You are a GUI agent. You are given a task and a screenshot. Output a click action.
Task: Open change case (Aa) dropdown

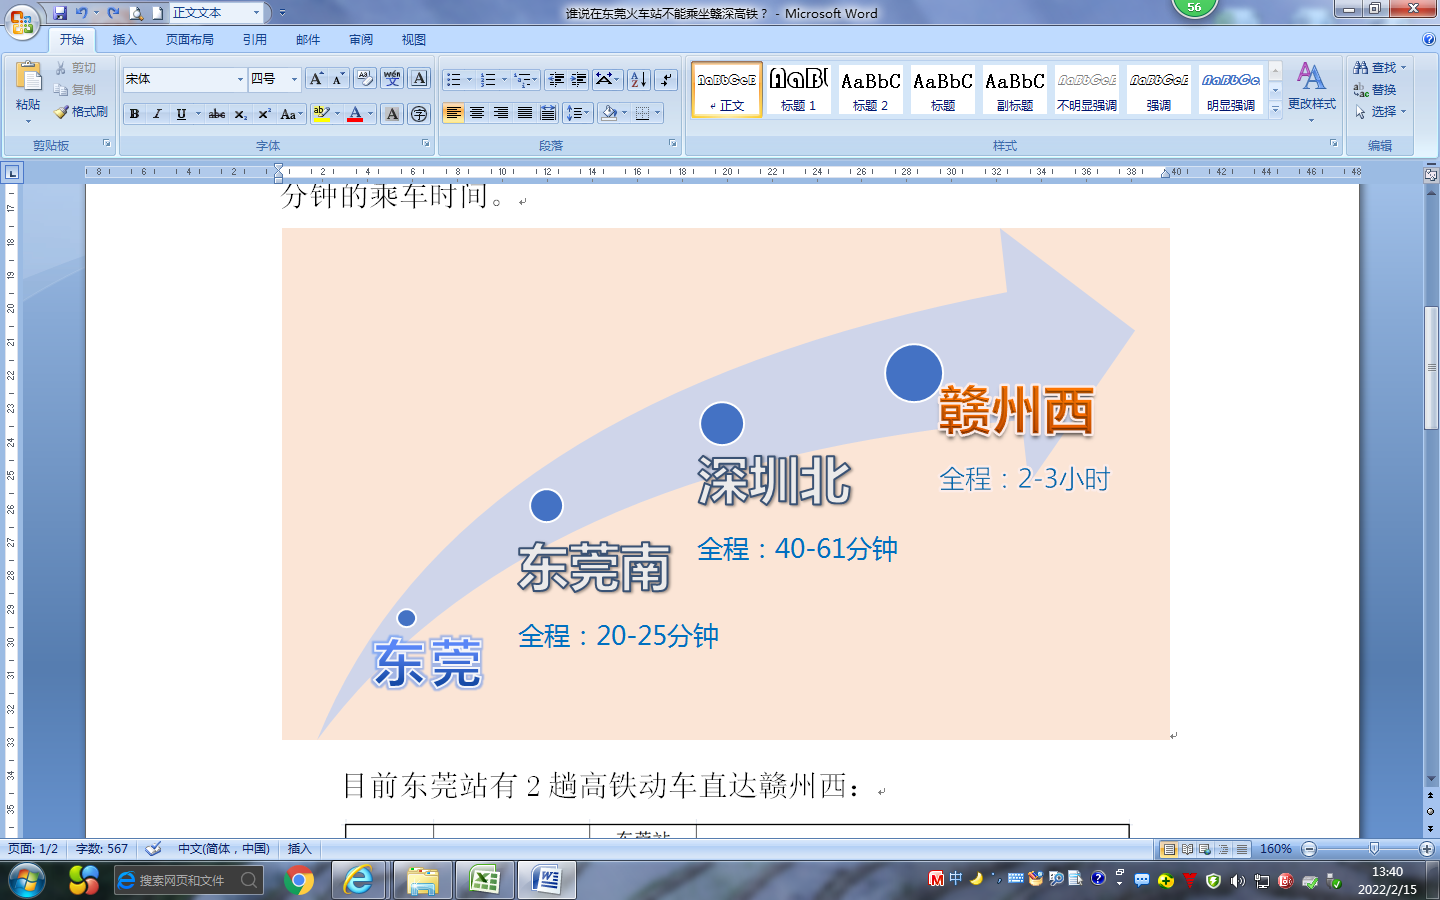pyautogui.click(x=291, y=114)
